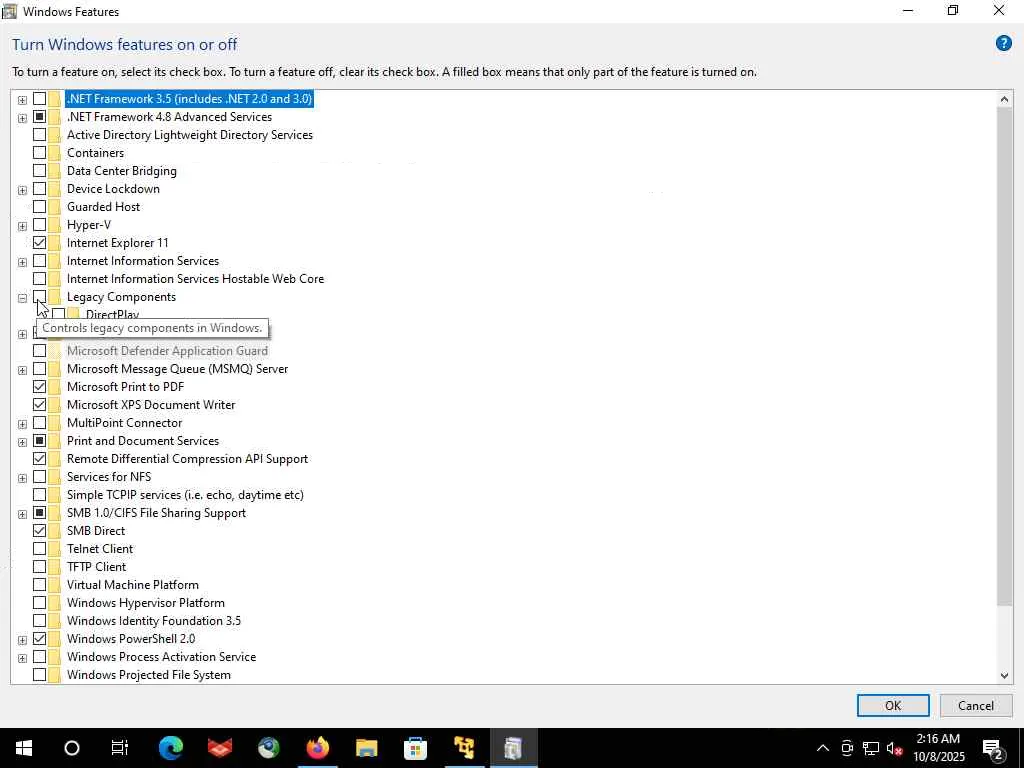
Task: Open the Windows Features help icon
Action: point(1003,44)
